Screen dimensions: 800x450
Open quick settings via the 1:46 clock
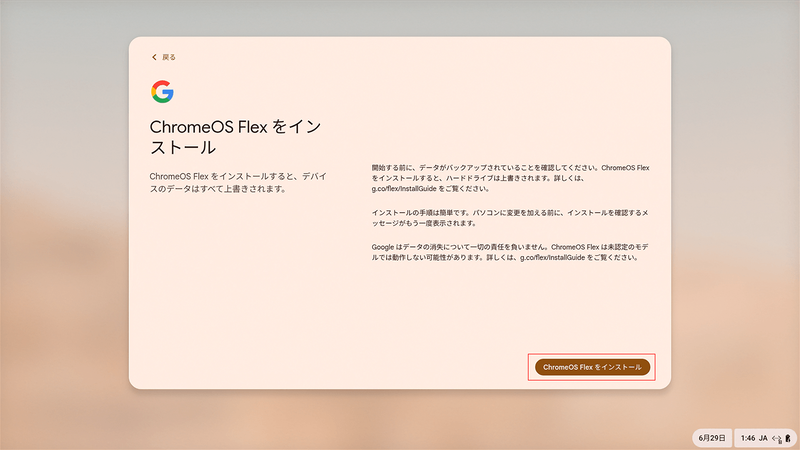pyautogui.click(x=747, y=438)
